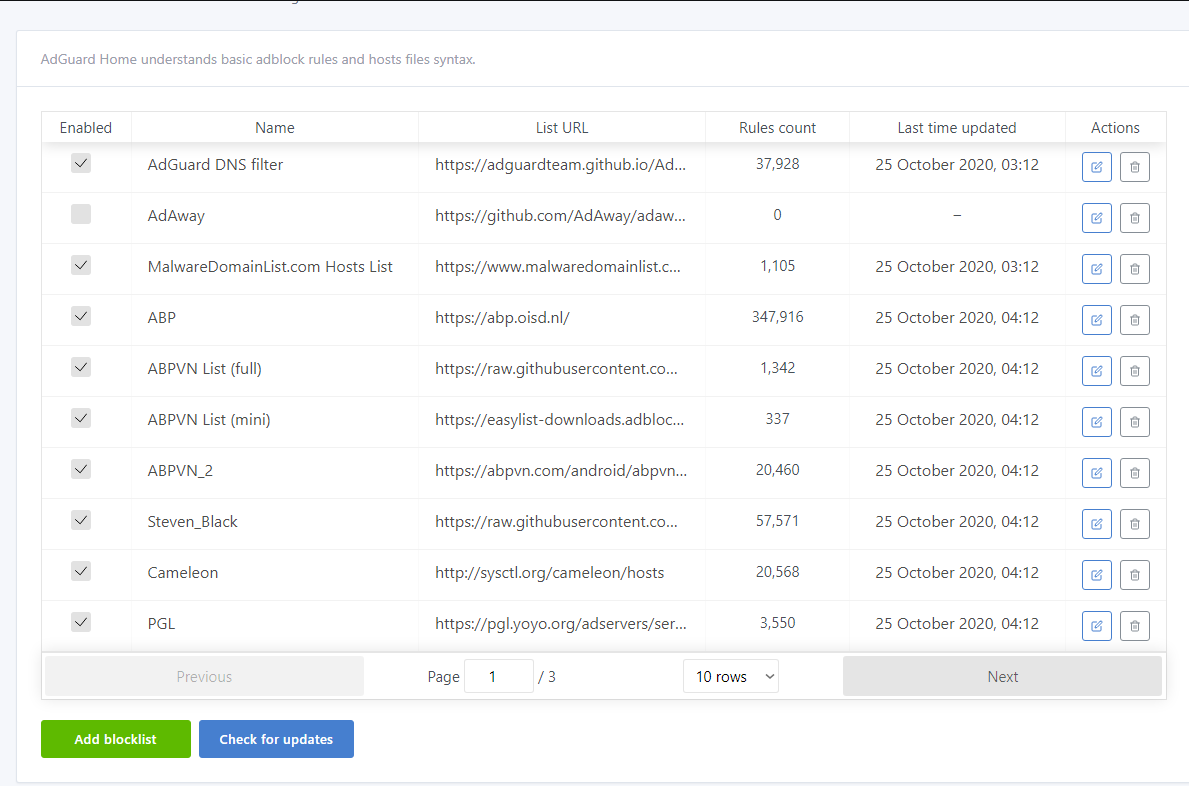Edit the PGL blocklist entry
Viewport: 1189px width, 786px height.
coord(1096,625)
